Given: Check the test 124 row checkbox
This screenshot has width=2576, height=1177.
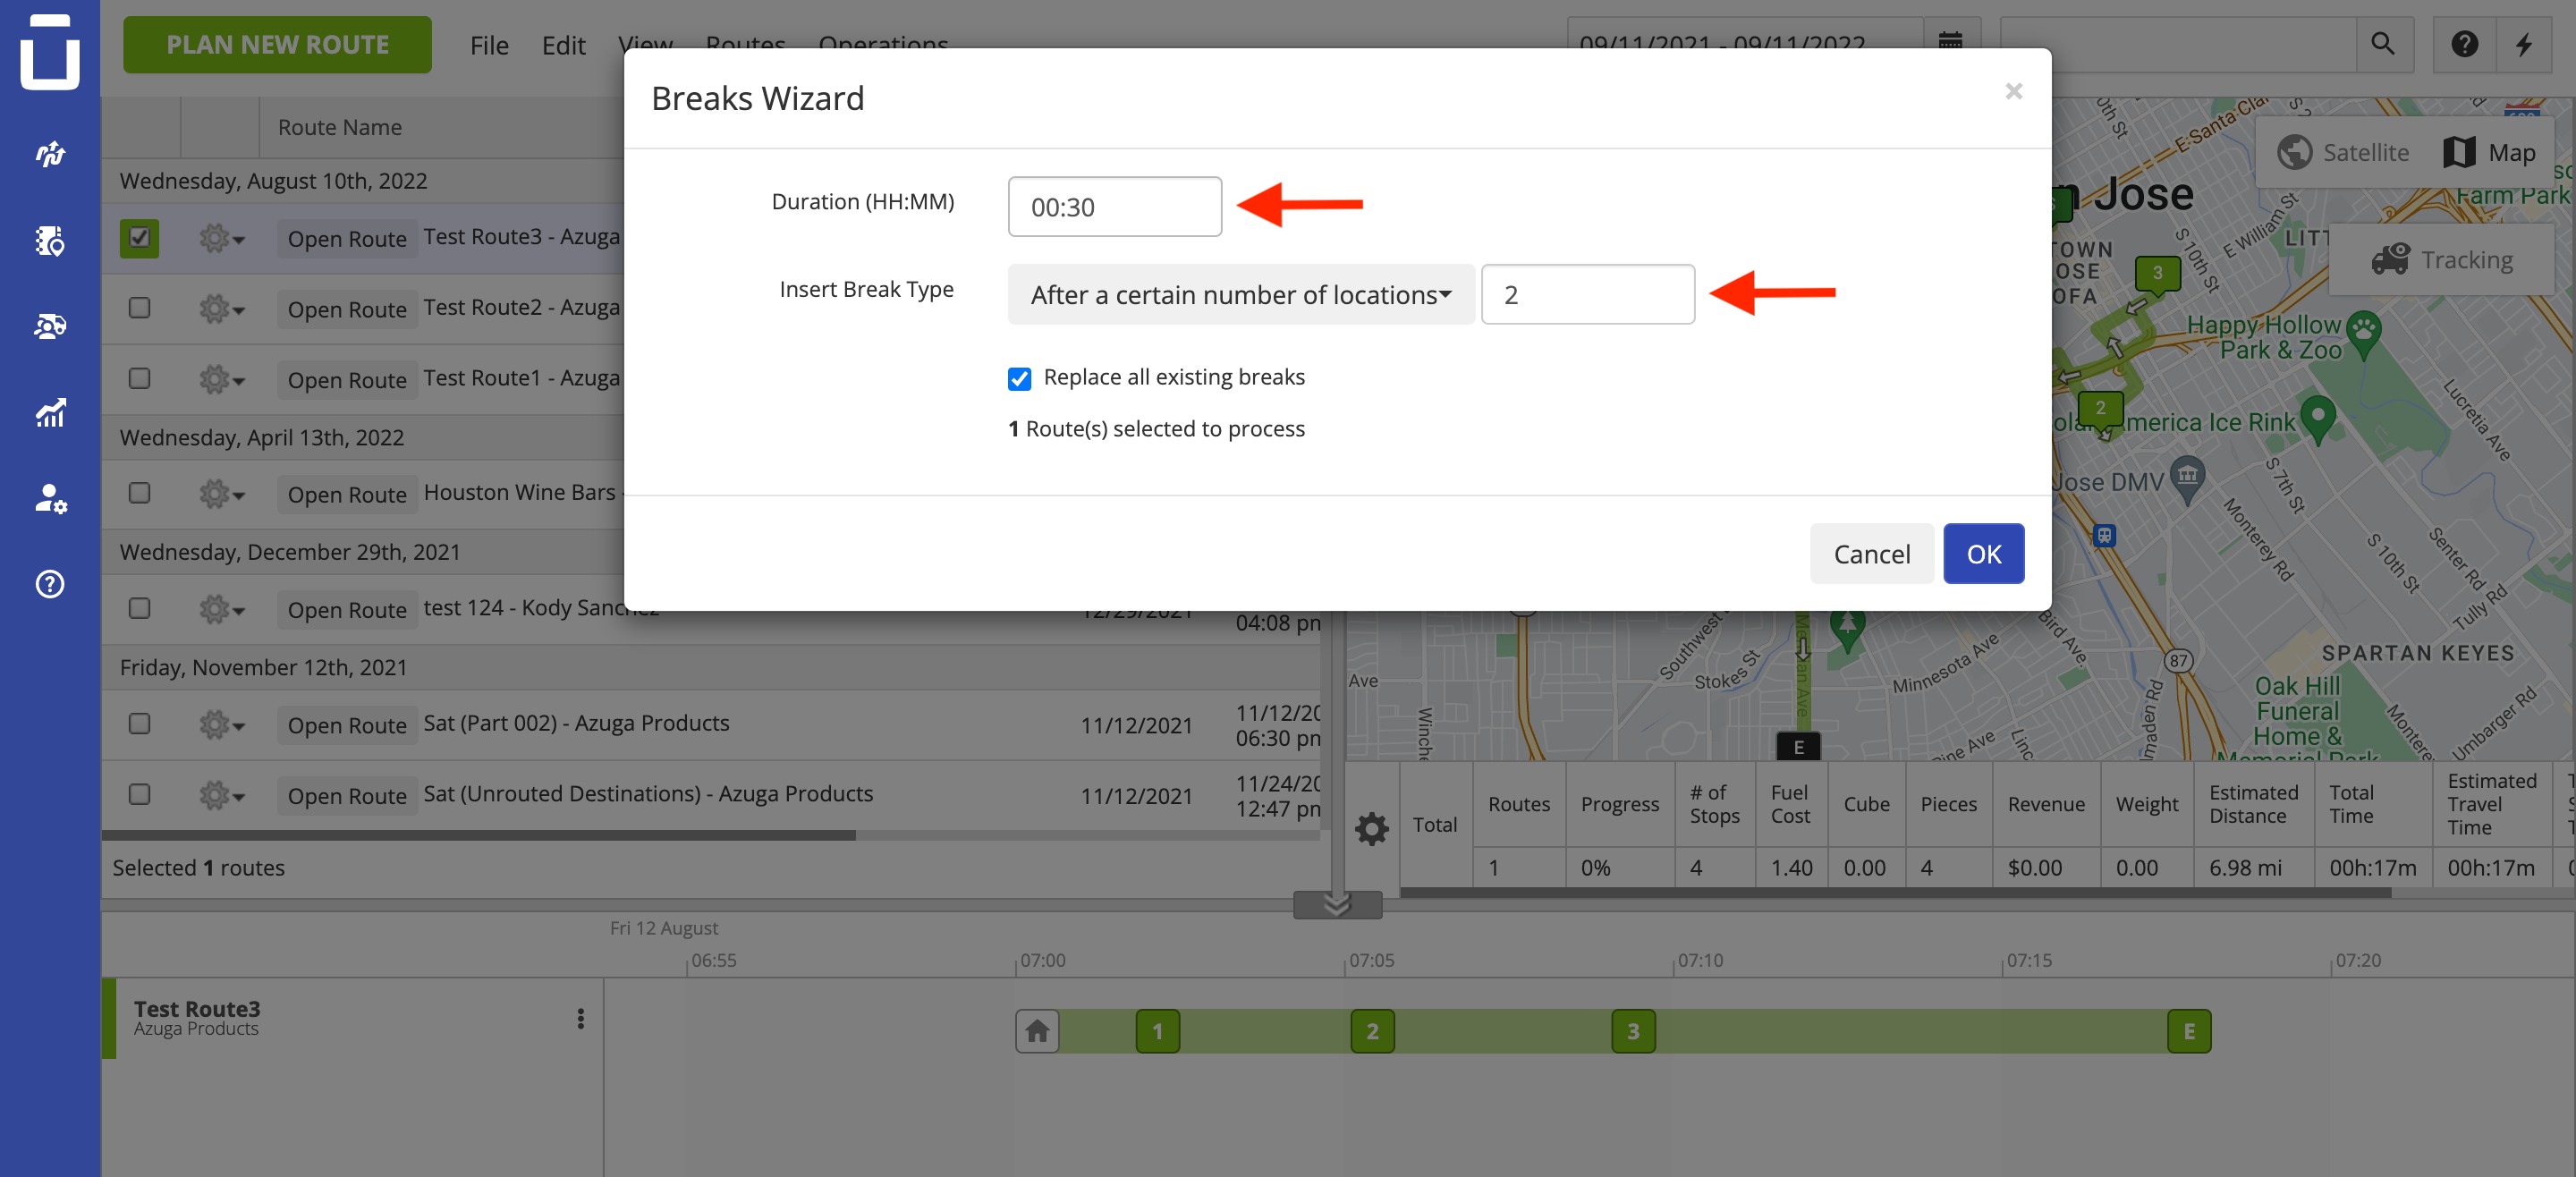Looking at the screenshot, I should coord(140,608).
